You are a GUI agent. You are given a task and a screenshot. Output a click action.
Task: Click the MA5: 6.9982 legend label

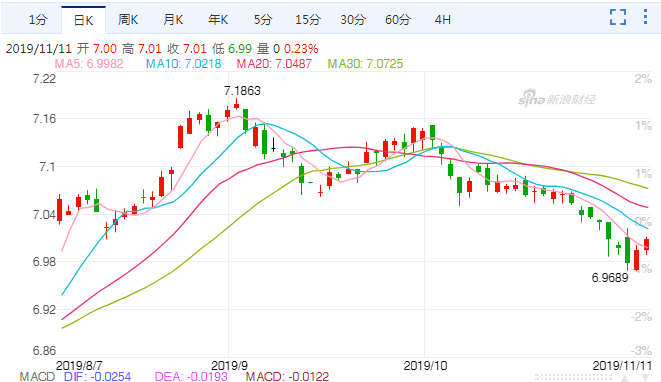pyautogui.click(x=89, y=64)
